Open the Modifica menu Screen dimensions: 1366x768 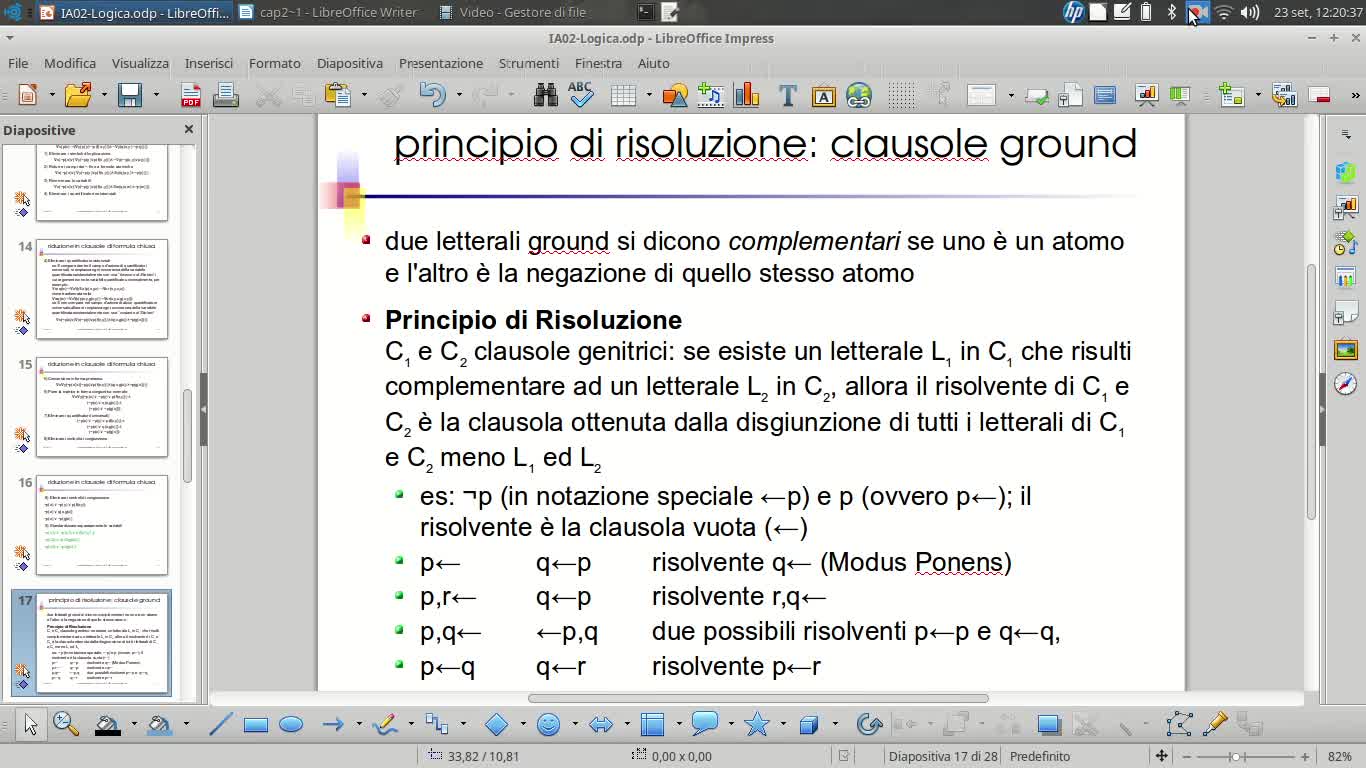point(70,63)
